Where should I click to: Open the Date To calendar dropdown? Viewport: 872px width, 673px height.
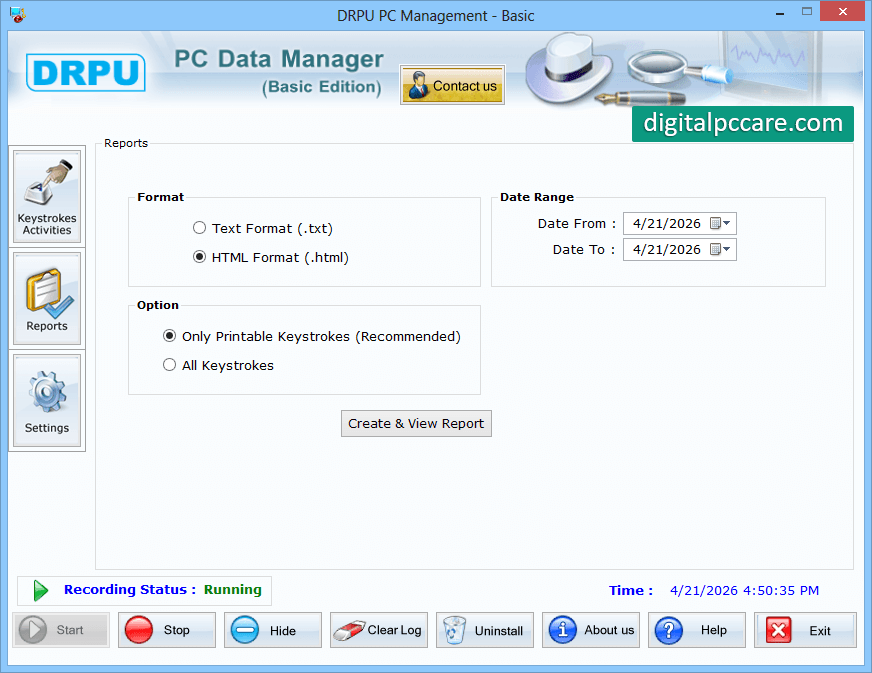click(x=721, y=249)
